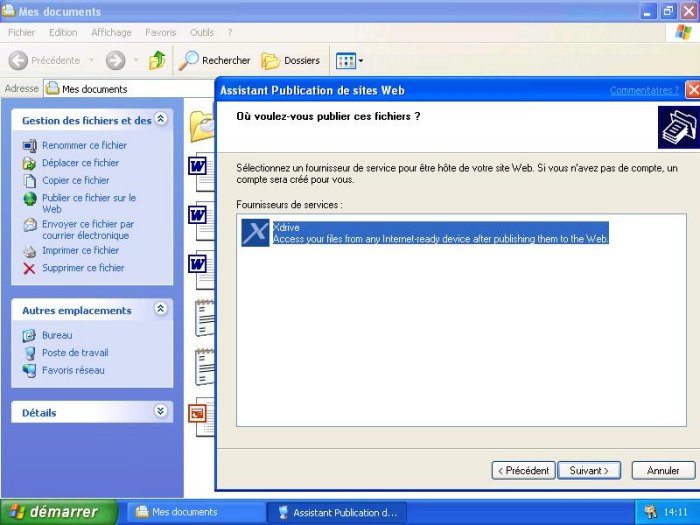Collapse Gestion des fichiers panel
Image resolution: width=700 pixels, height=525 pixels.
click(161, 120)
